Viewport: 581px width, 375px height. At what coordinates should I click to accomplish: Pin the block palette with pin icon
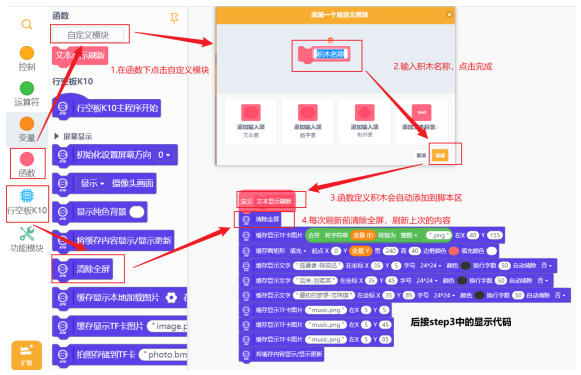point(174,18)
